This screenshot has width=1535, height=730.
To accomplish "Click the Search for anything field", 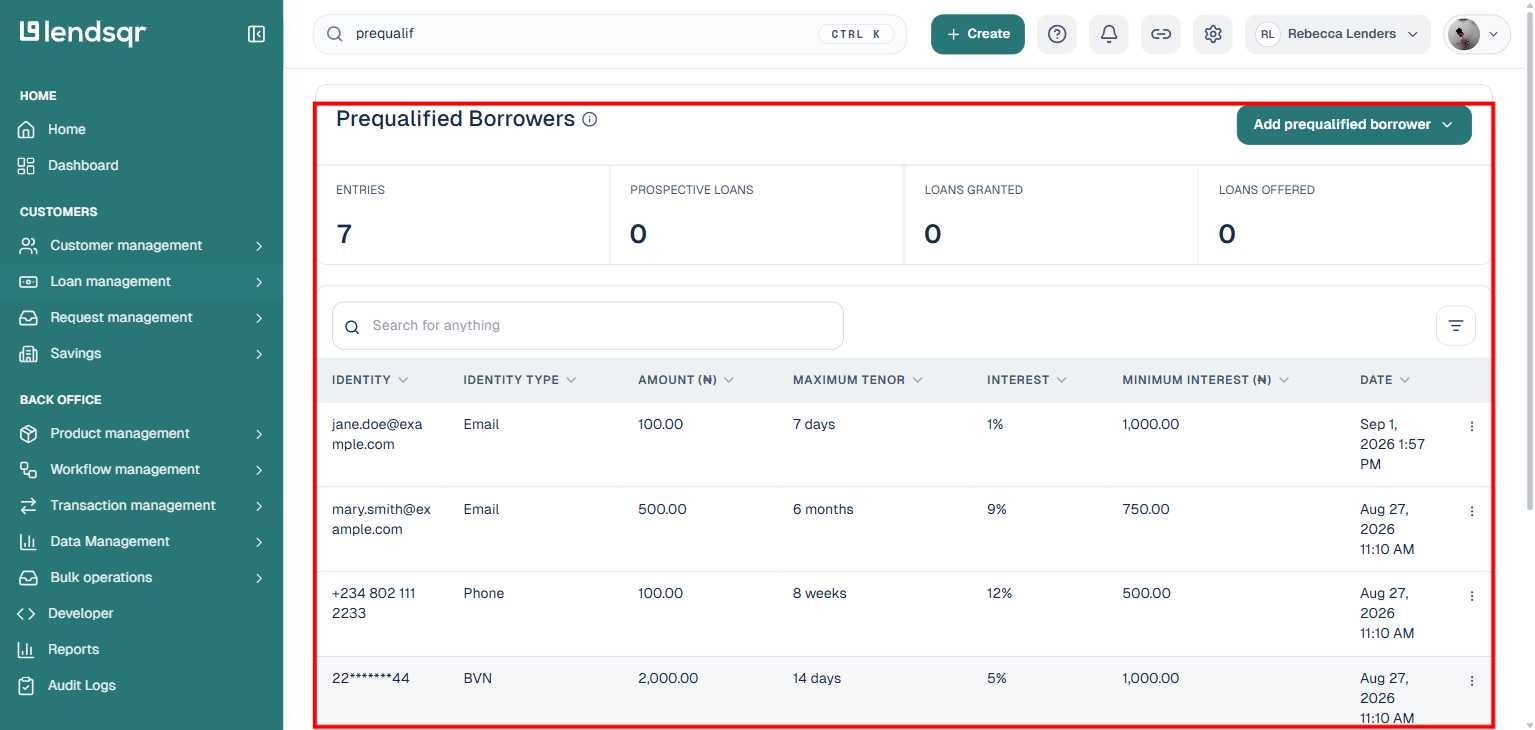I will coord(588,326).
